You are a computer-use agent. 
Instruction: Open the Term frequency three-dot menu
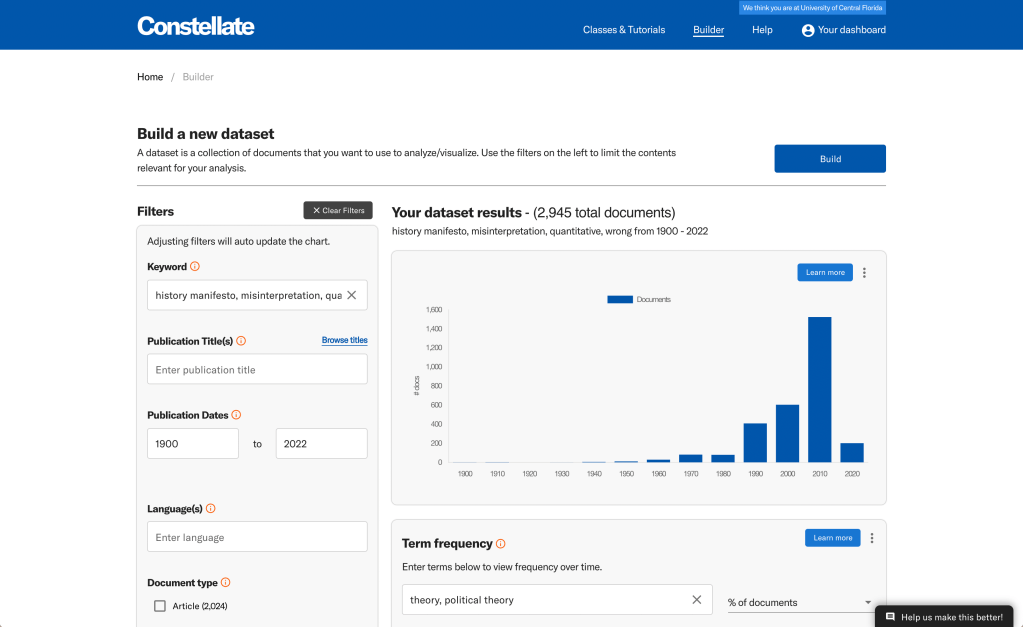(x=871, y=538)
